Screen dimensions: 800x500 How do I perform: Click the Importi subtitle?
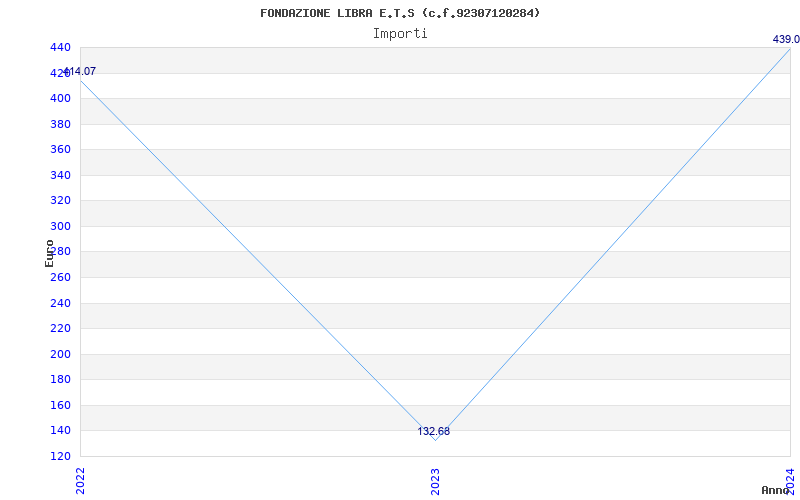(x=400, y=34)
